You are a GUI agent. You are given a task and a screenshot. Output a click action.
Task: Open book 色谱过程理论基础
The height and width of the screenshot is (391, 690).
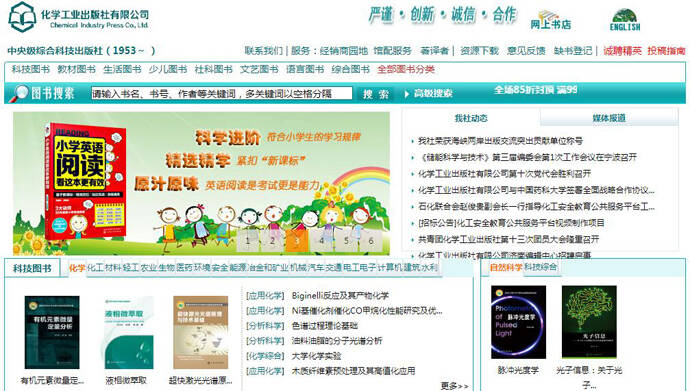click(x=325, y=326)
